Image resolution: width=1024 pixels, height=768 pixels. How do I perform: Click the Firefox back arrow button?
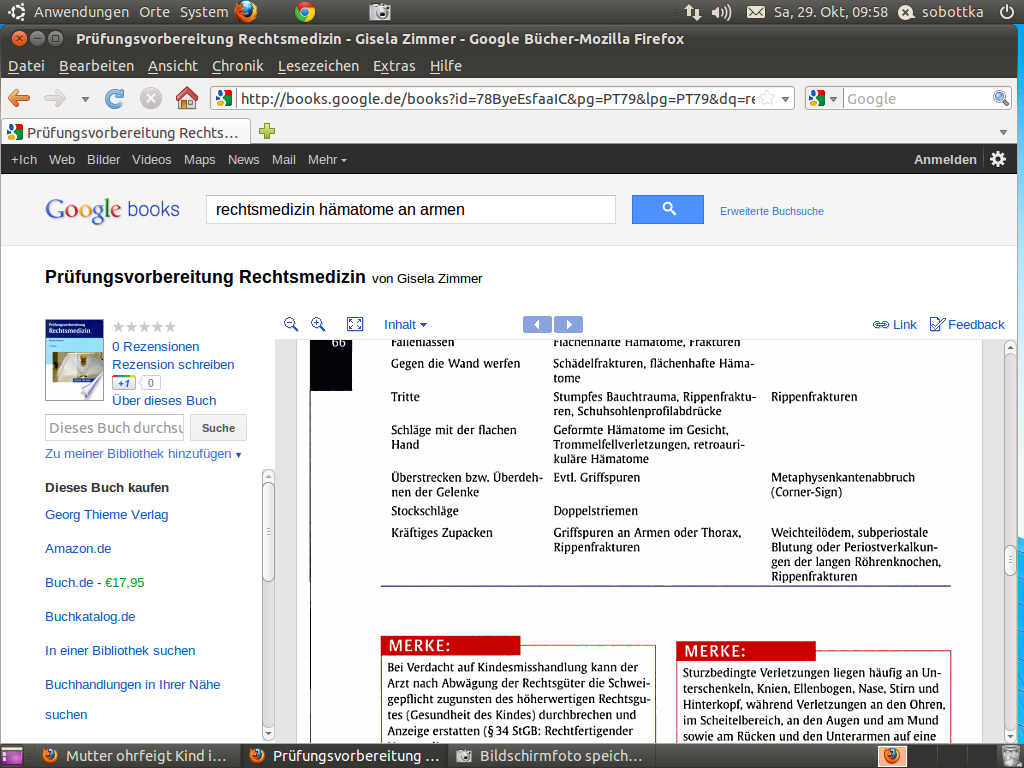[20, 99]
